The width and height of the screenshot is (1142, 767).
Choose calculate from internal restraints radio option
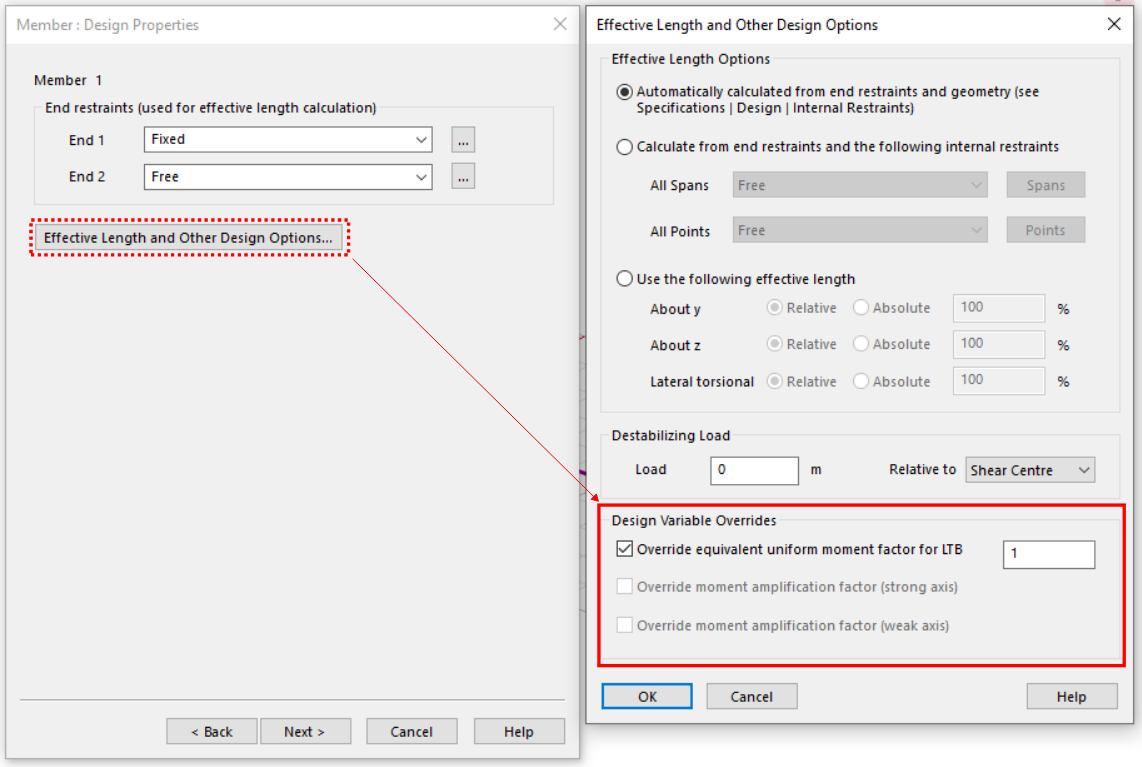point(625,147)
